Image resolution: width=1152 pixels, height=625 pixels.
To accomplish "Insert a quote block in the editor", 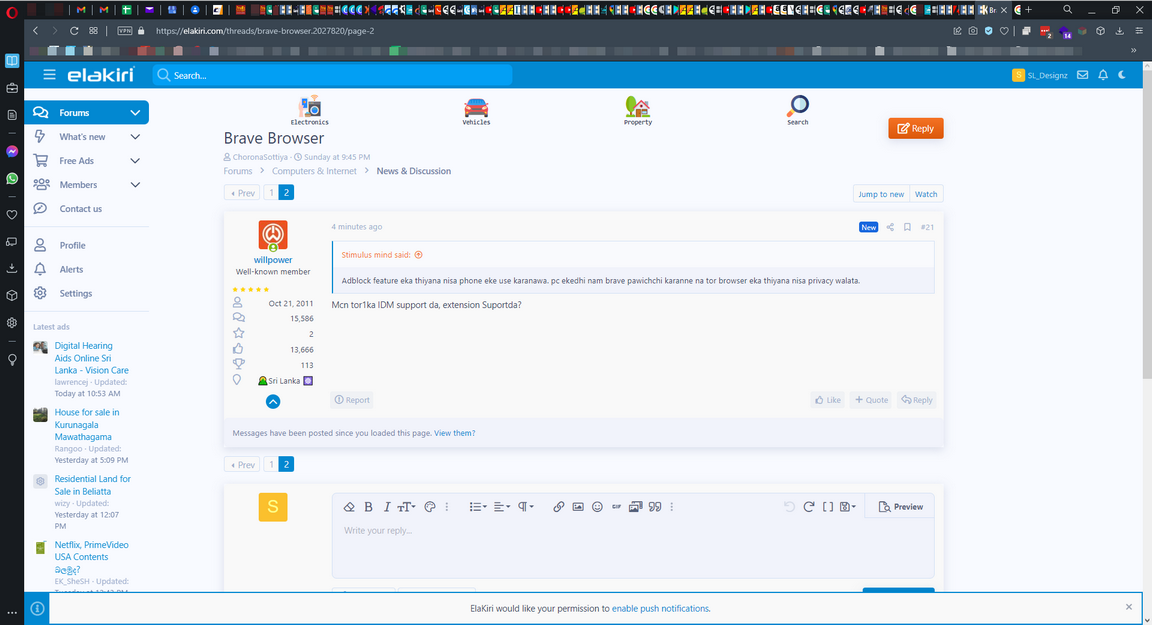I will pos(655,507).
